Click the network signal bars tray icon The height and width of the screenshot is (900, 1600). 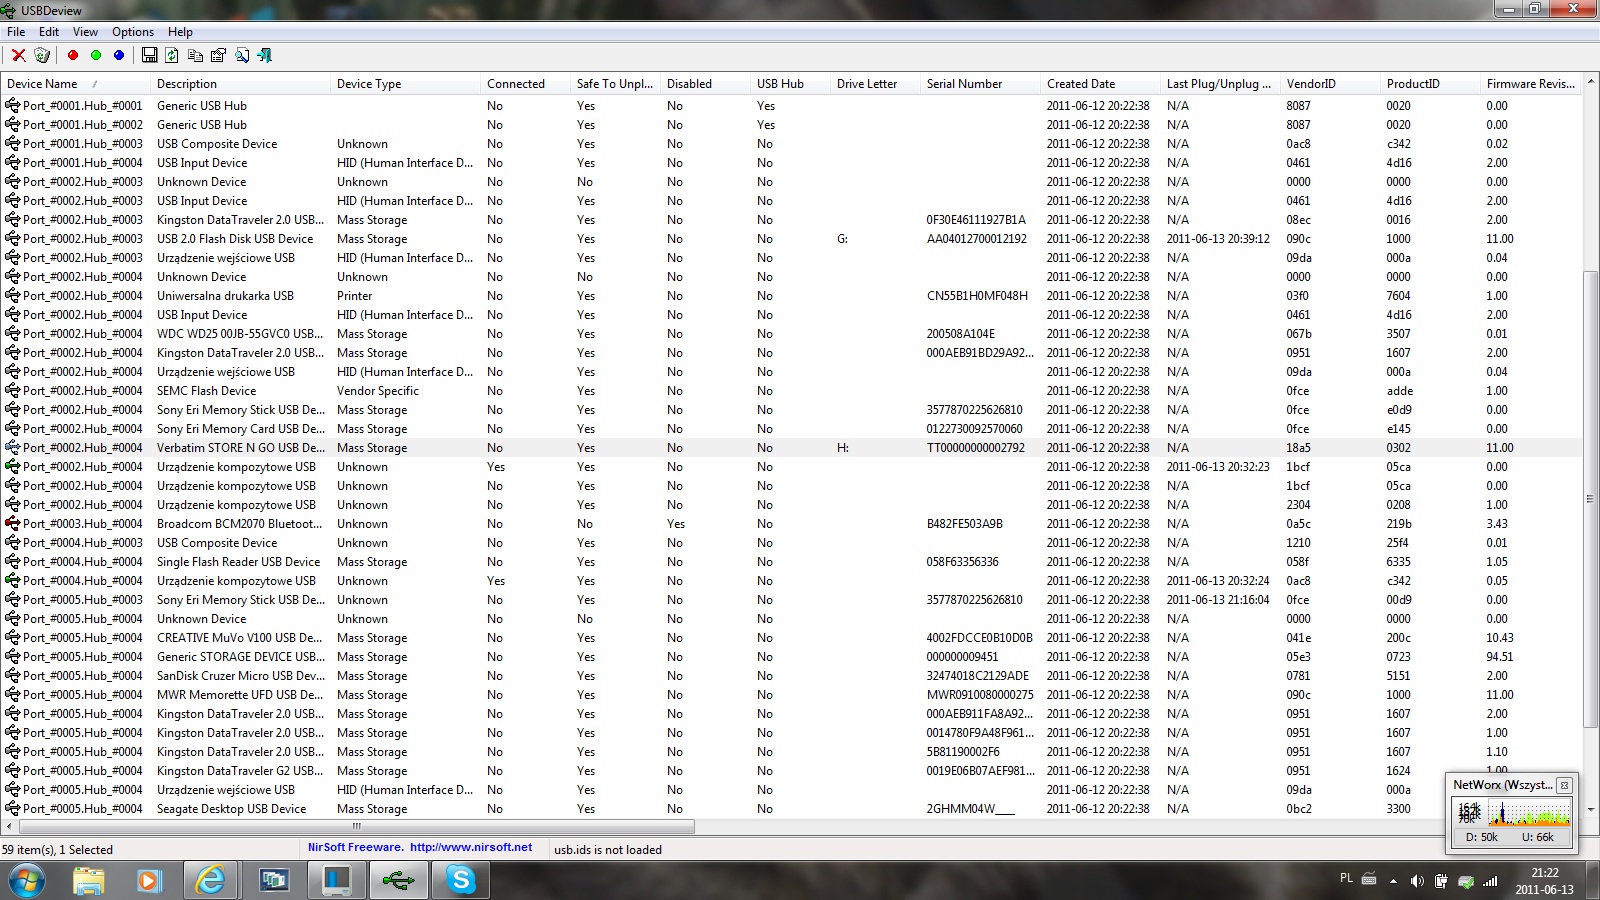coord(1490,881)
